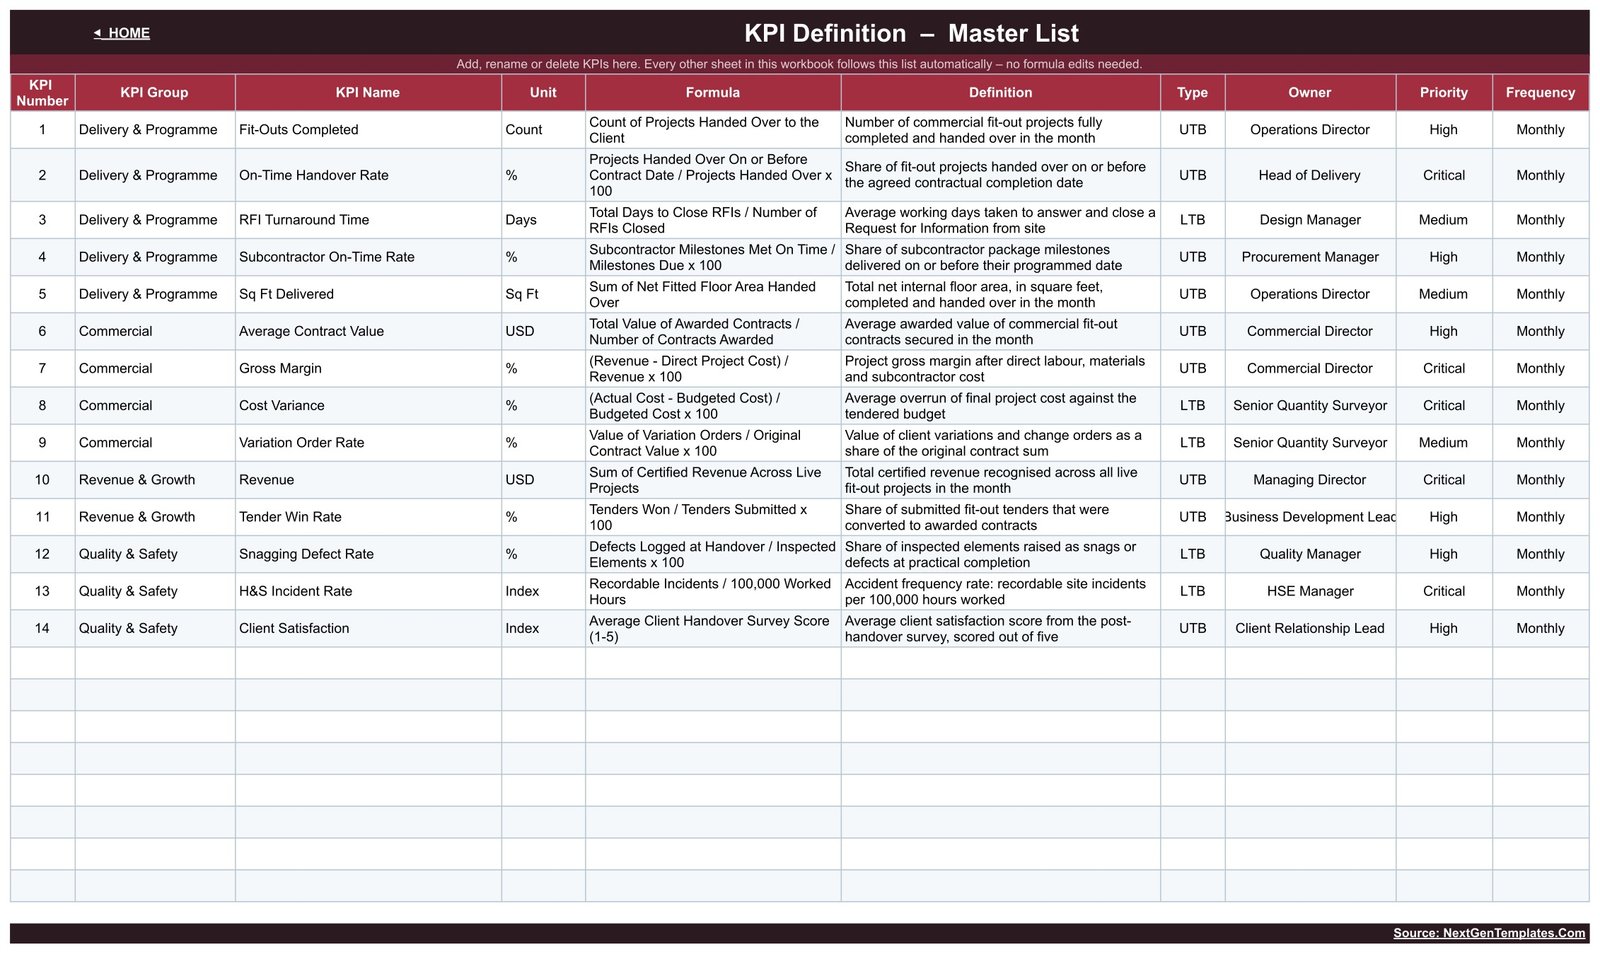Click the Managing Director owner cell
The image size is (1600, 954).
click(x=1310, y=480)
